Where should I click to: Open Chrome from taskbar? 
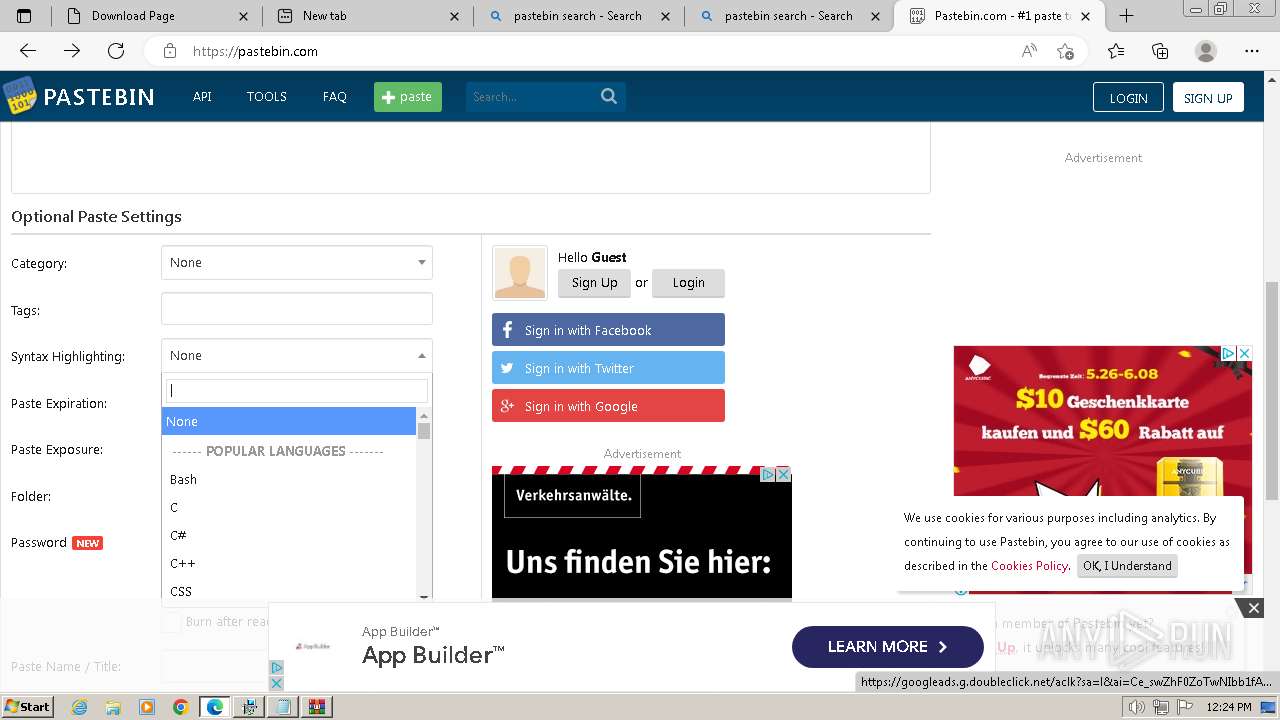[180, 707]
